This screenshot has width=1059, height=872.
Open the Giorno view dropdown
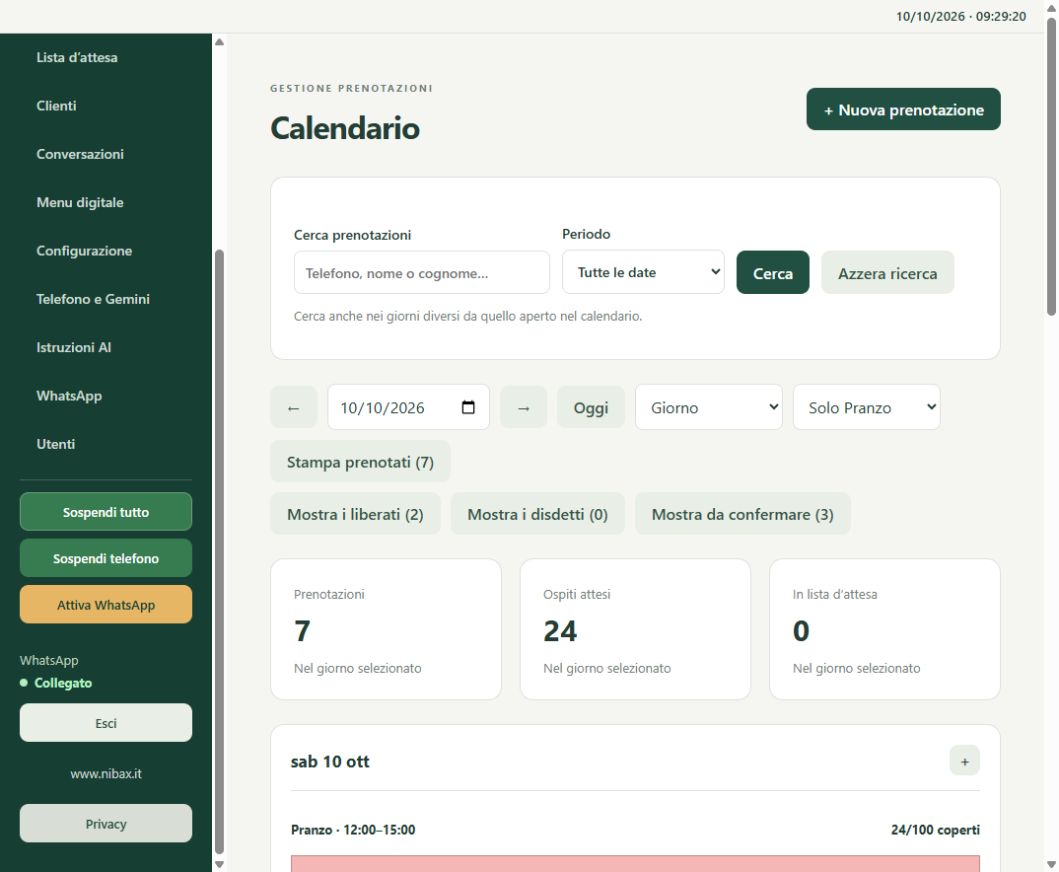tap(708, 407)
